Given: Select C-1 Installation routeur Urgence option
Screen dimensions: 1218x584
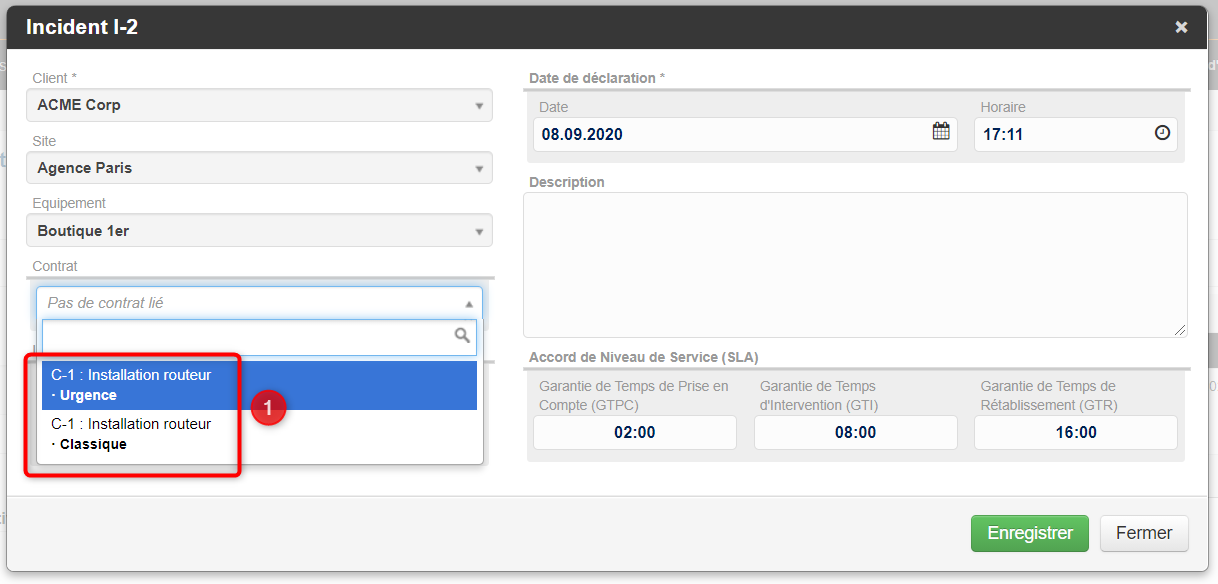Looking at the screenshot, I should pyautogui.click(x=257, y=385).
